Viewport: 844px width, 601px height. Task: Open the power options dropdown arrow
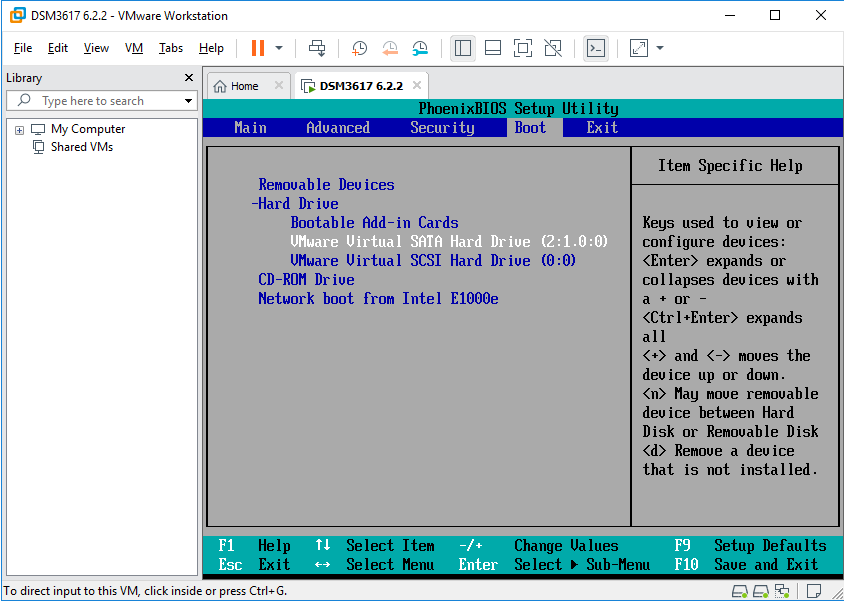pyautogui.click(x=279, y=48)
